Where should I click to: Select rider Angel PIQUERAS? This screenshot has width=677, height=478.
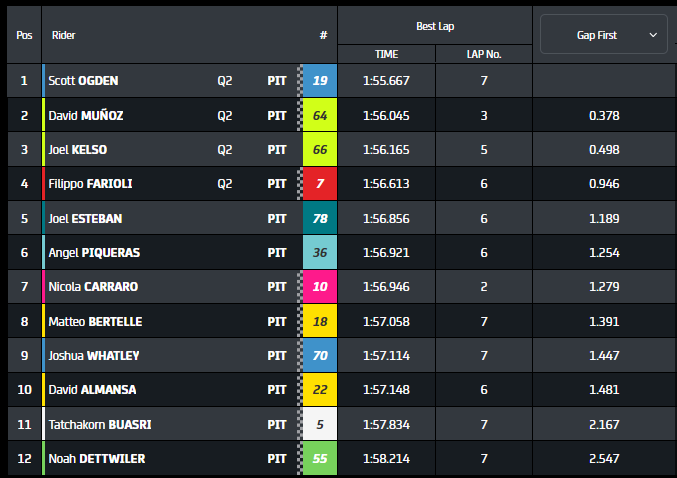pos(94,253)
